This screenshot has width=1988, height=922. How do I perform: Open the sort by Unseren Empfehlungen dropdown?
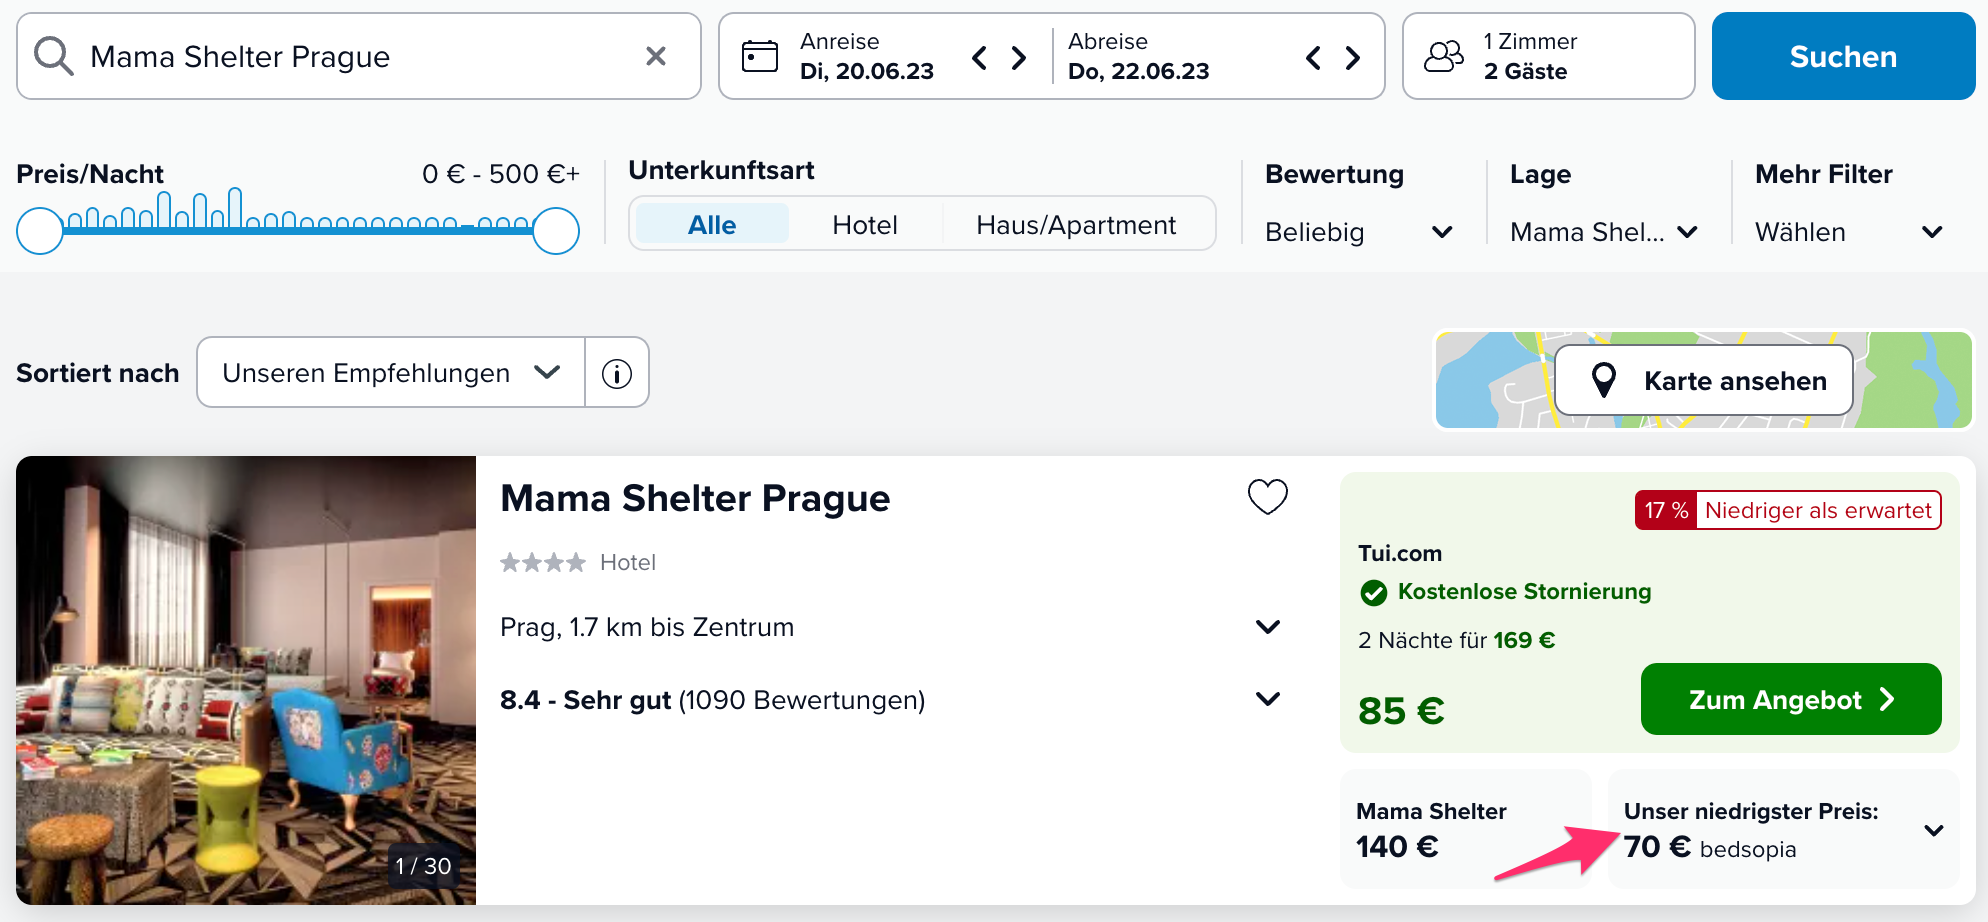[391, 372]
